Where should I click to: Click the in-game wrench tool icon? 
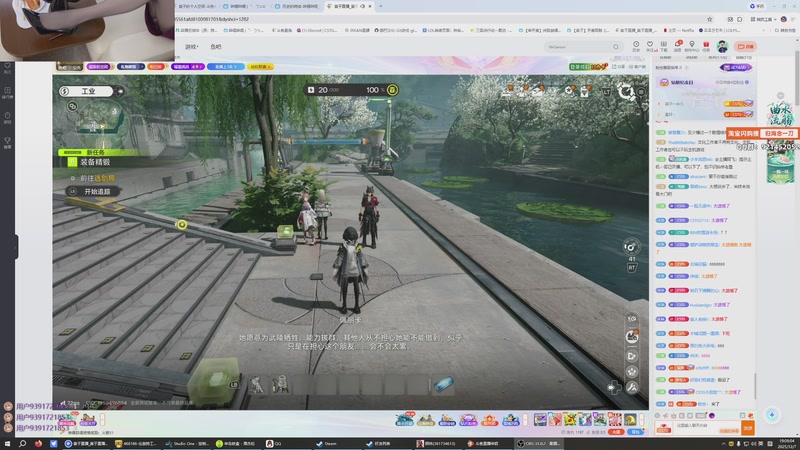tap(632, 387)
